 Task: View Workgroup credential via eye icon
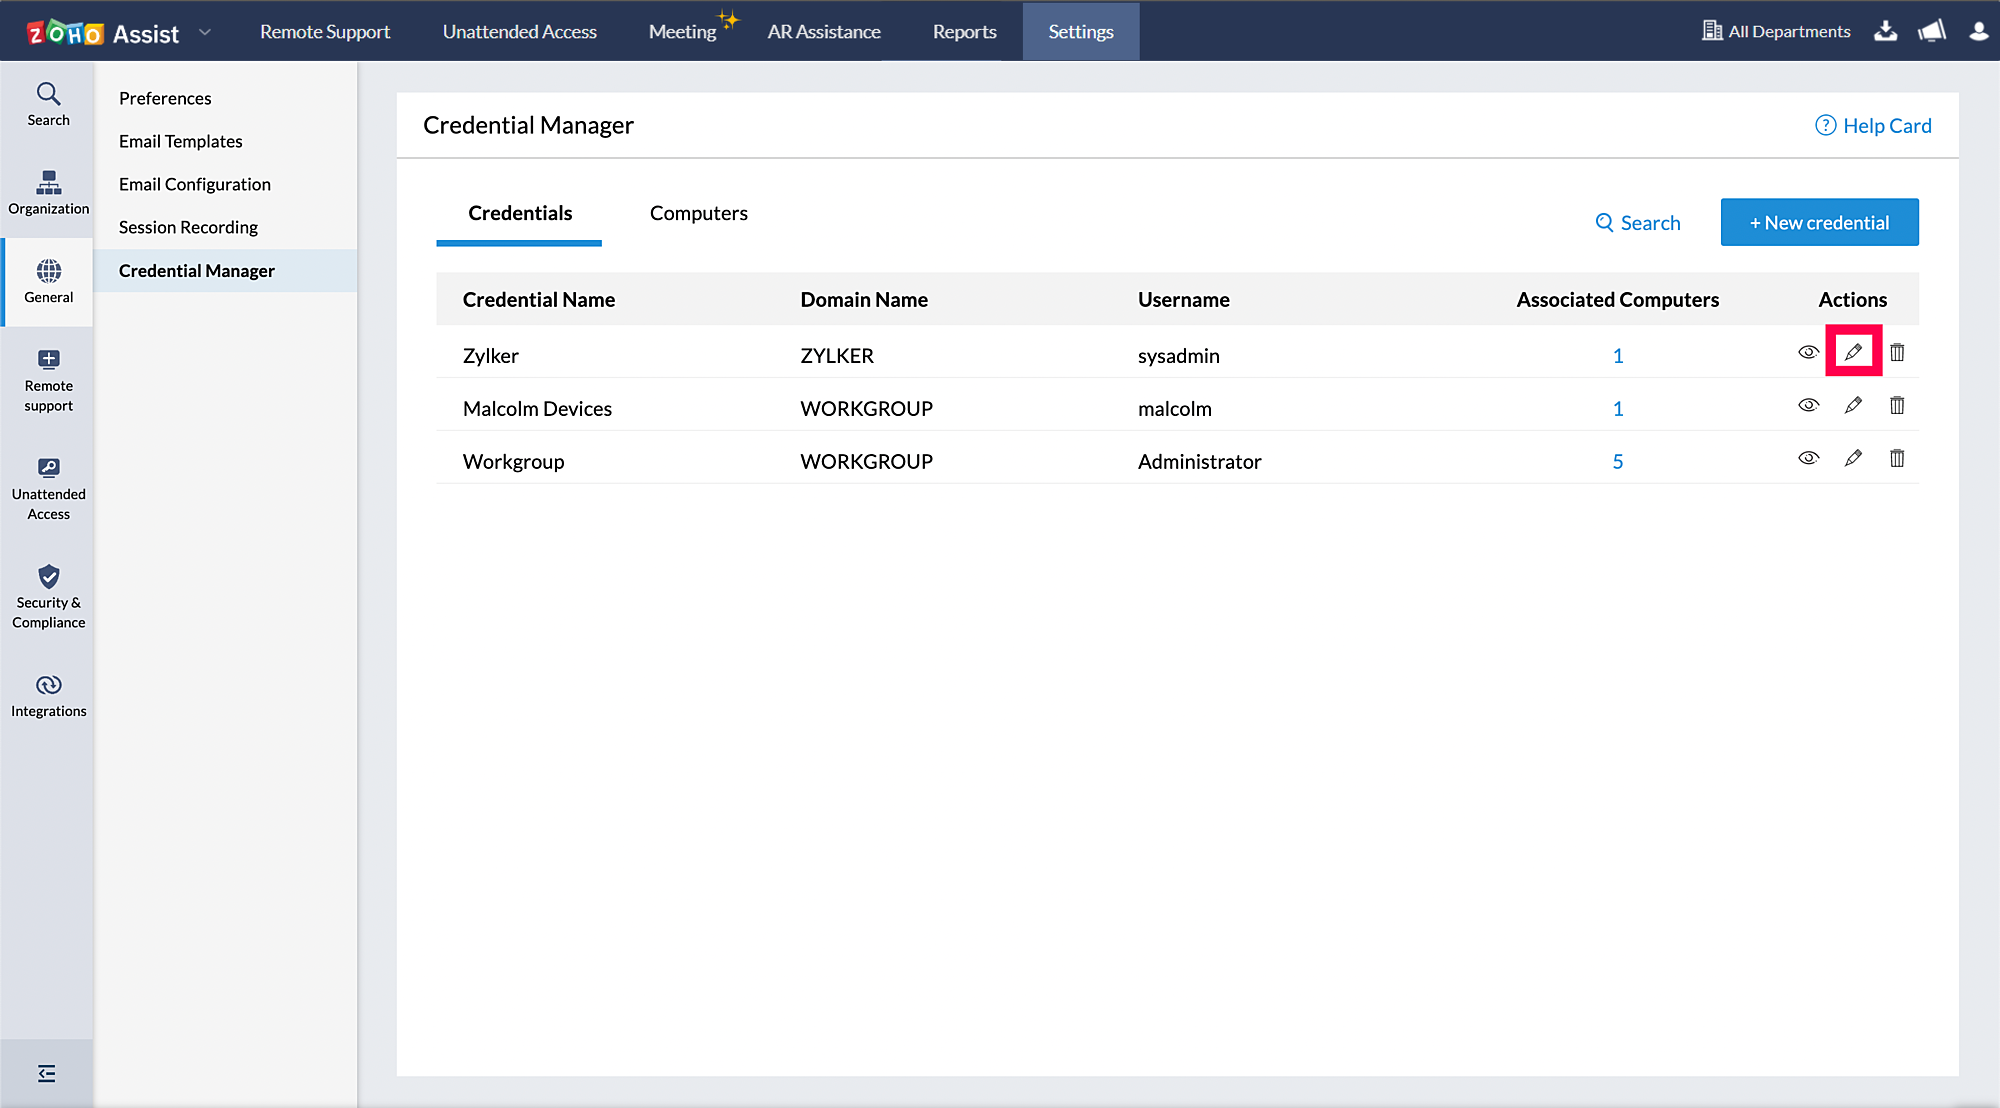1808,458
